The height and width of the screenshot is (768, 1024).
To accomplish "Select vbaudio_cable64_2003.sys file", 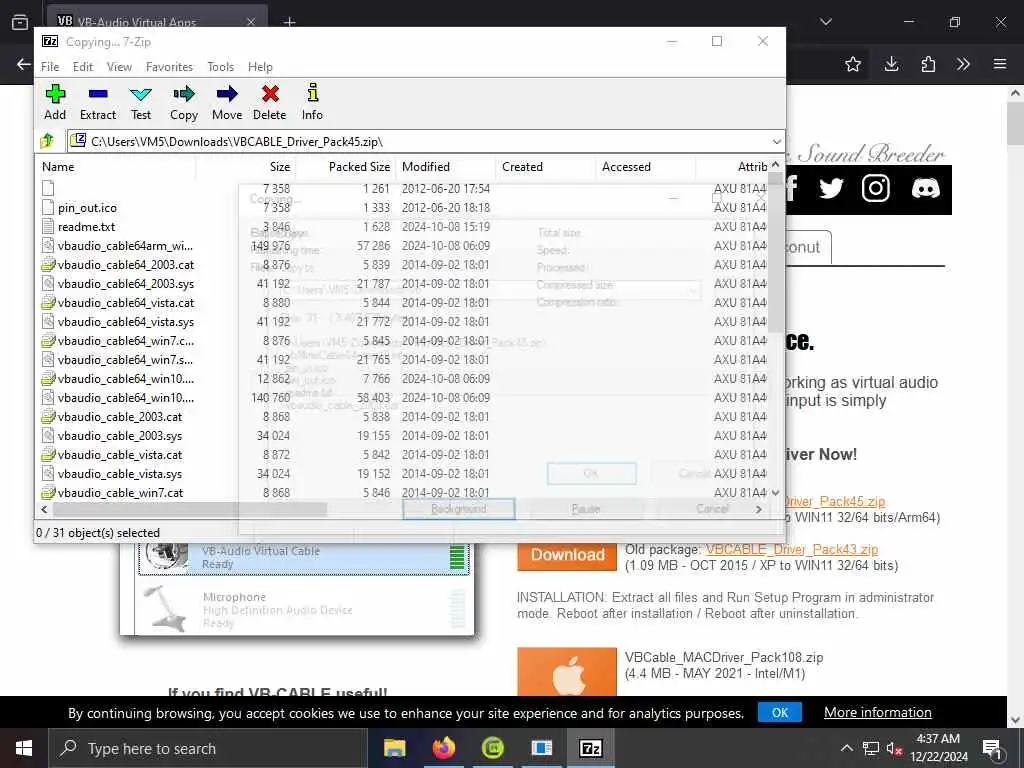I will [x=125, y=283].
